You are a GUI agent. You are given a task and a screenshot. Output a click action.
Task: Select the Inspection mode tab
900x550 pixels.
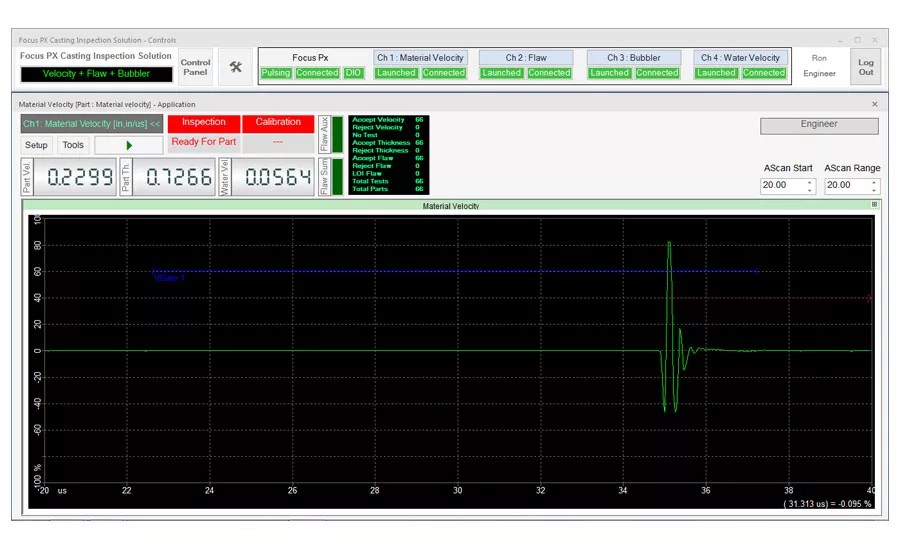(204, 122)
